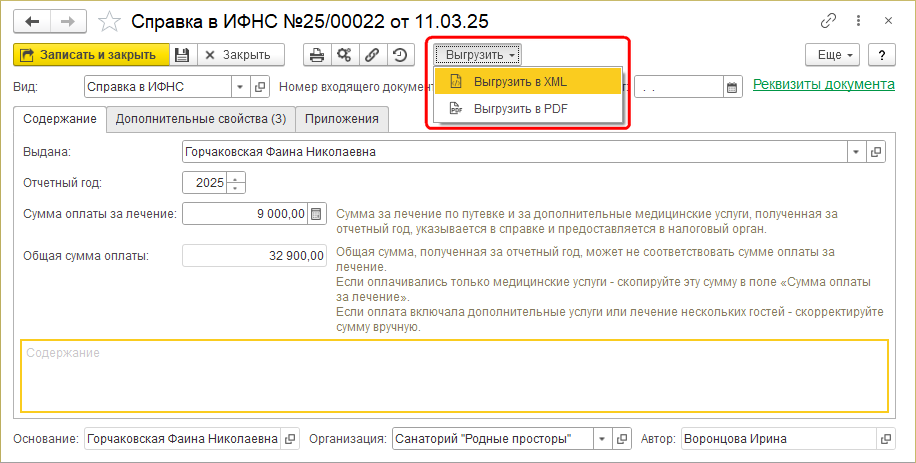Open the gears settings icon in toolbar
The width and height of the screenshot is (916, 463).
tap(345, 55)
